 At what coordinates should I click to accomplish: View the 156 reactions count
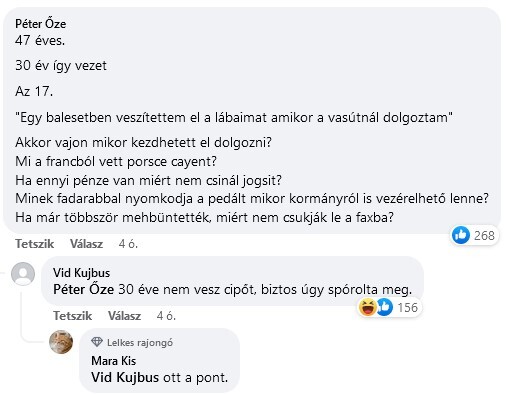point(407,307)
